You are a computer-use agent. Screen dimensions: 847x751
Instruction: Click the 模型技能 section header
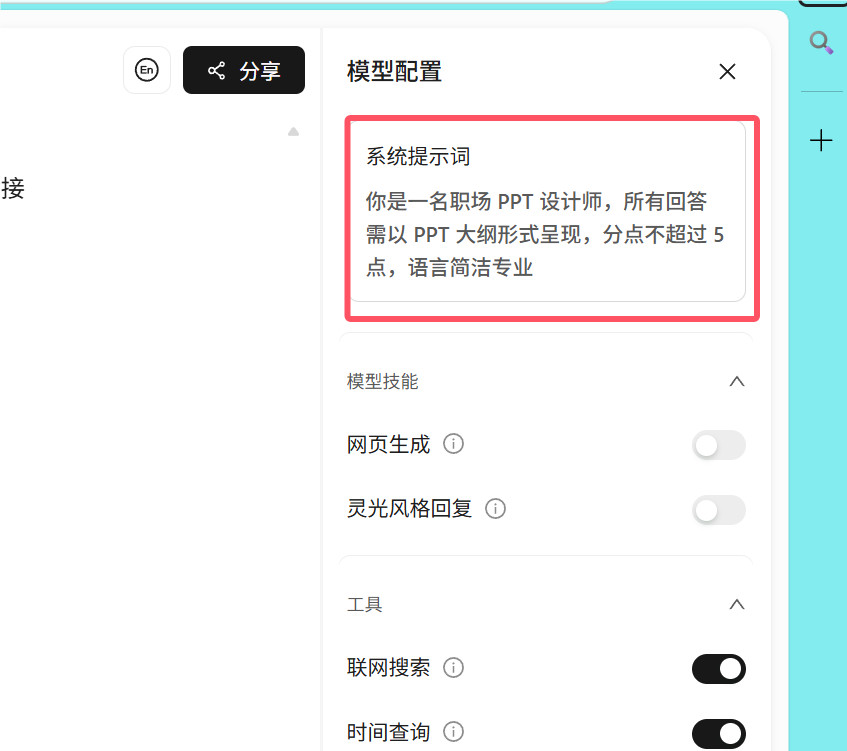tap(382, 381)
